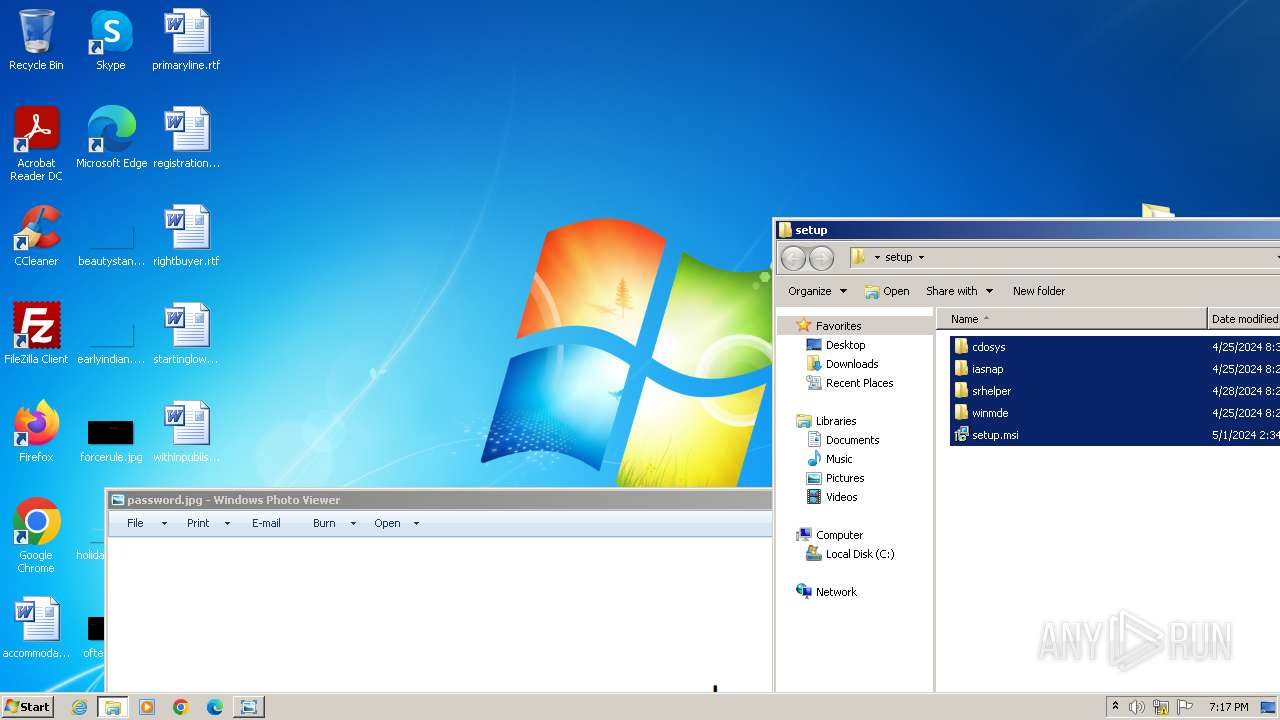Select the desktop file starting with 'startinglow'
The height and width of the screenshot is (720, 1280).
[186, 334]
